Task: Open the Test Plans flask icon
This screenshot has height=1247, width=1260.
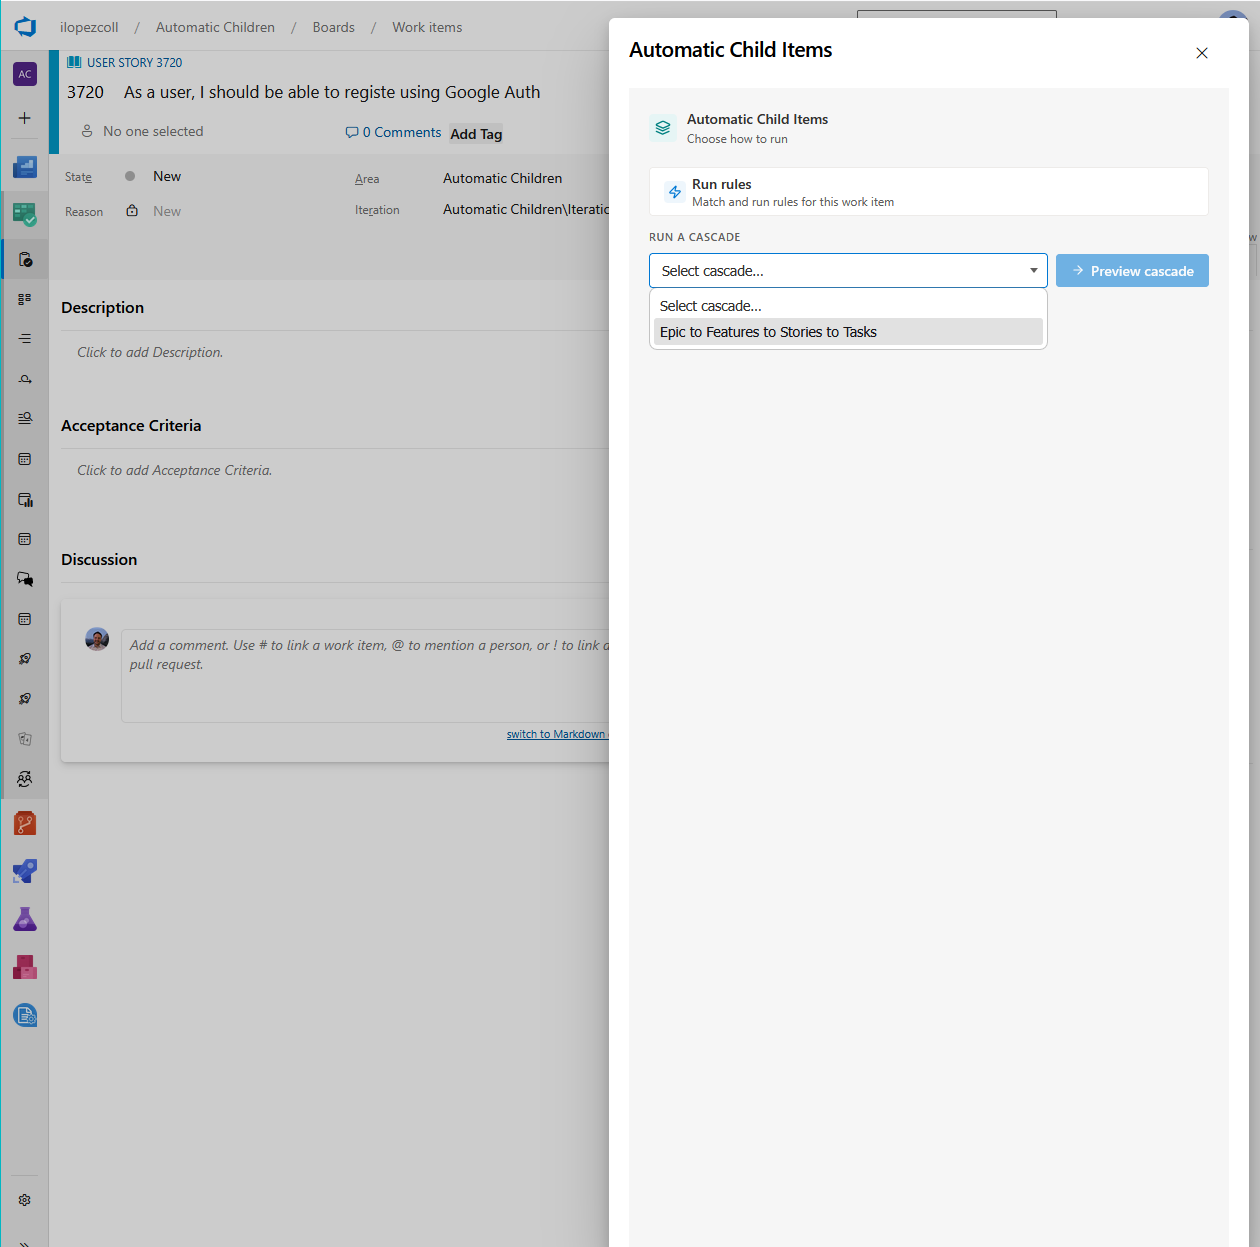Action: coord(25,919)
